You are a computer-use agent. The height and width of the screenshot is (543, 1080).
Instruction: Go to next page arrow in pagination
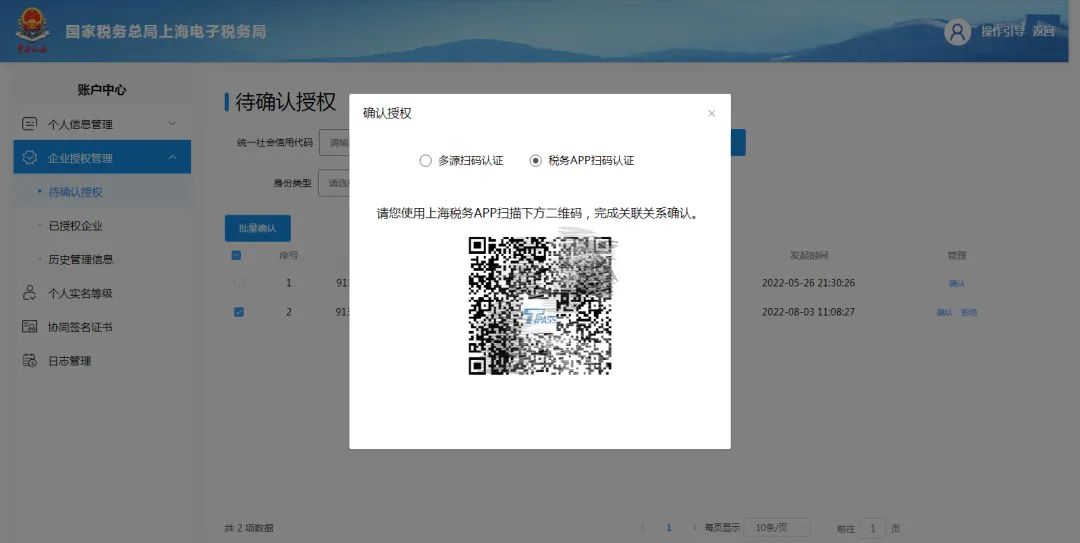pos(694,528)
